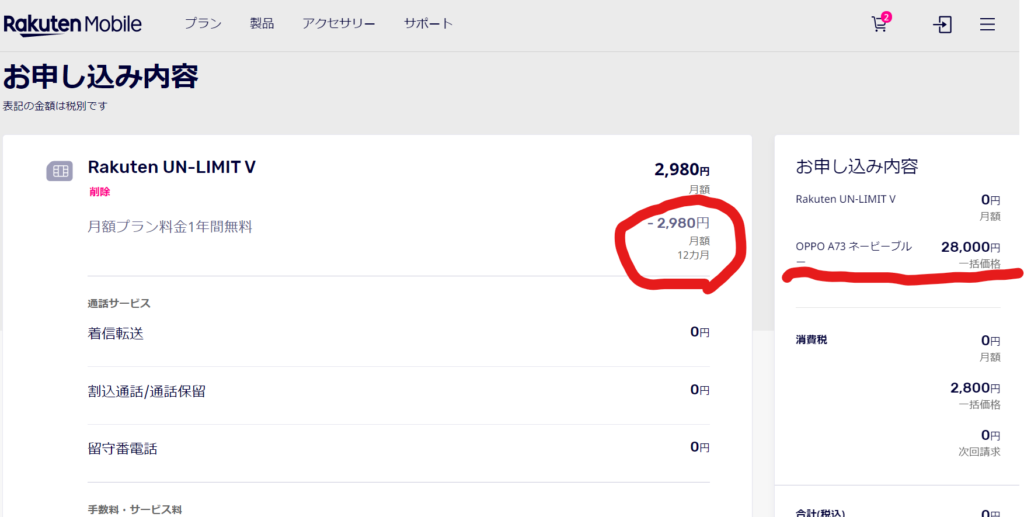The height and width of the screenshot is (517, 1024).
Task: Open the プラン menu item
Action: coord(202,24)
